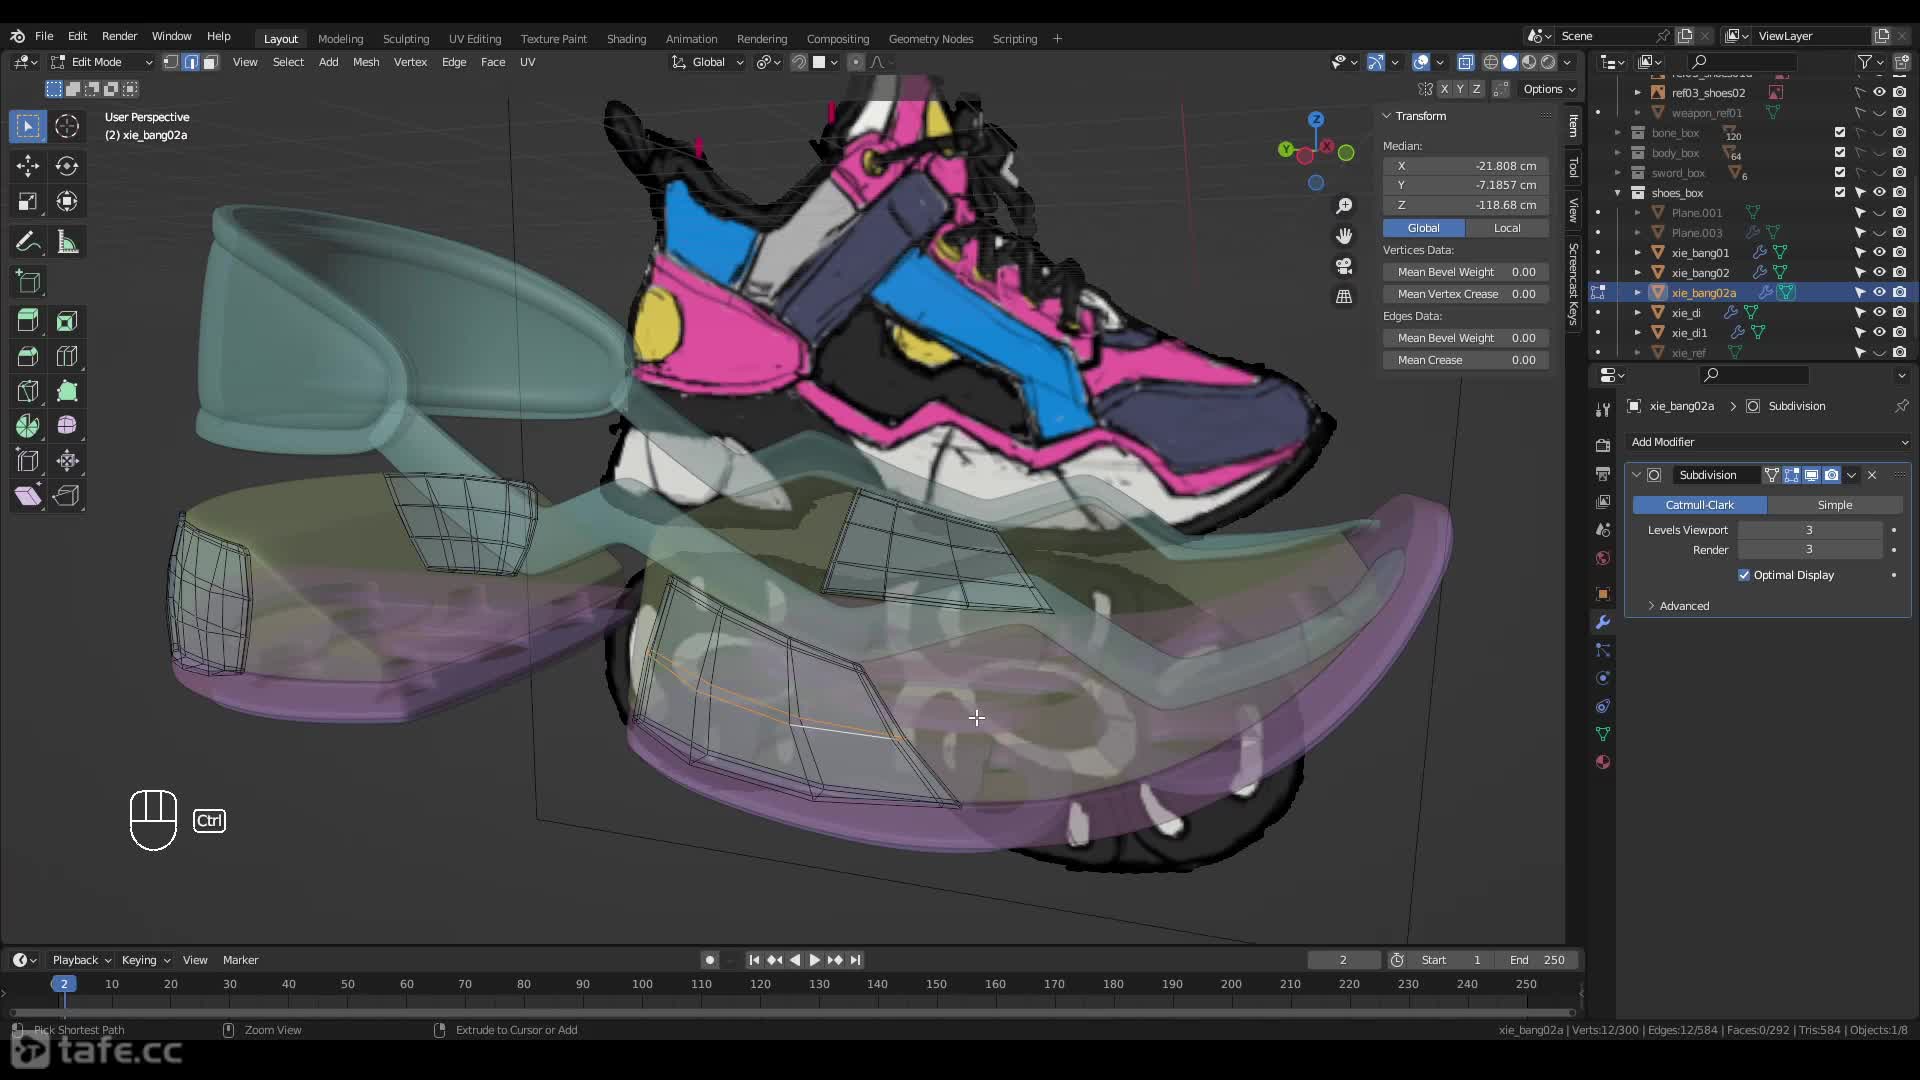Toggle xie_di viewport visibility eye

coord(1879,312)
